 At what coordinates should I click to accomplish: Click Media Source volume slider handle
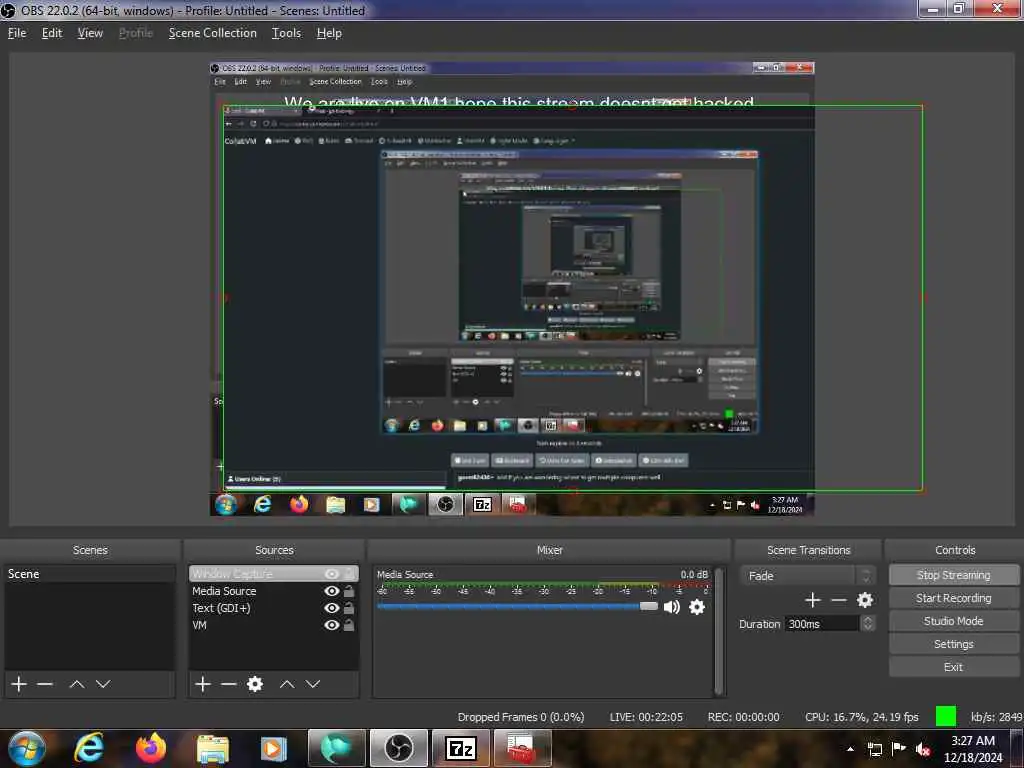pos(648,607)
